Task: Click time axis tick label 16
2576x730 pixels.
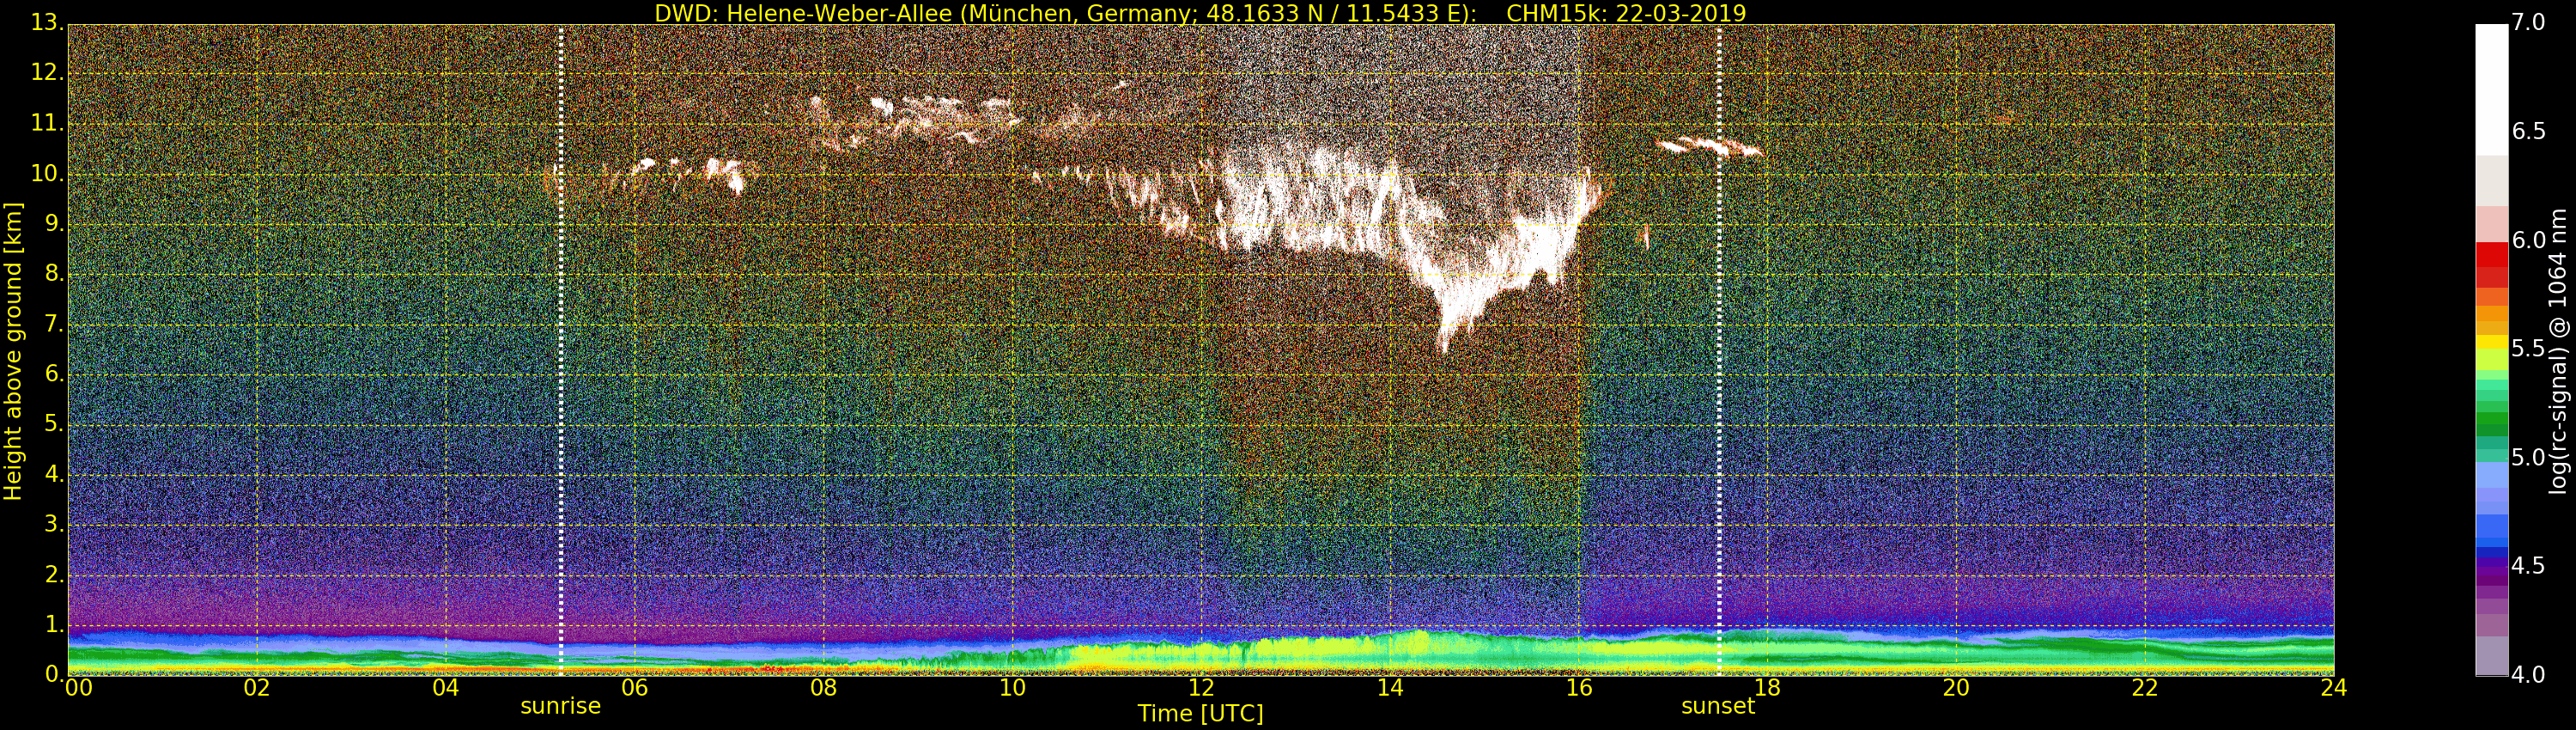Action: pos(1579,688)
